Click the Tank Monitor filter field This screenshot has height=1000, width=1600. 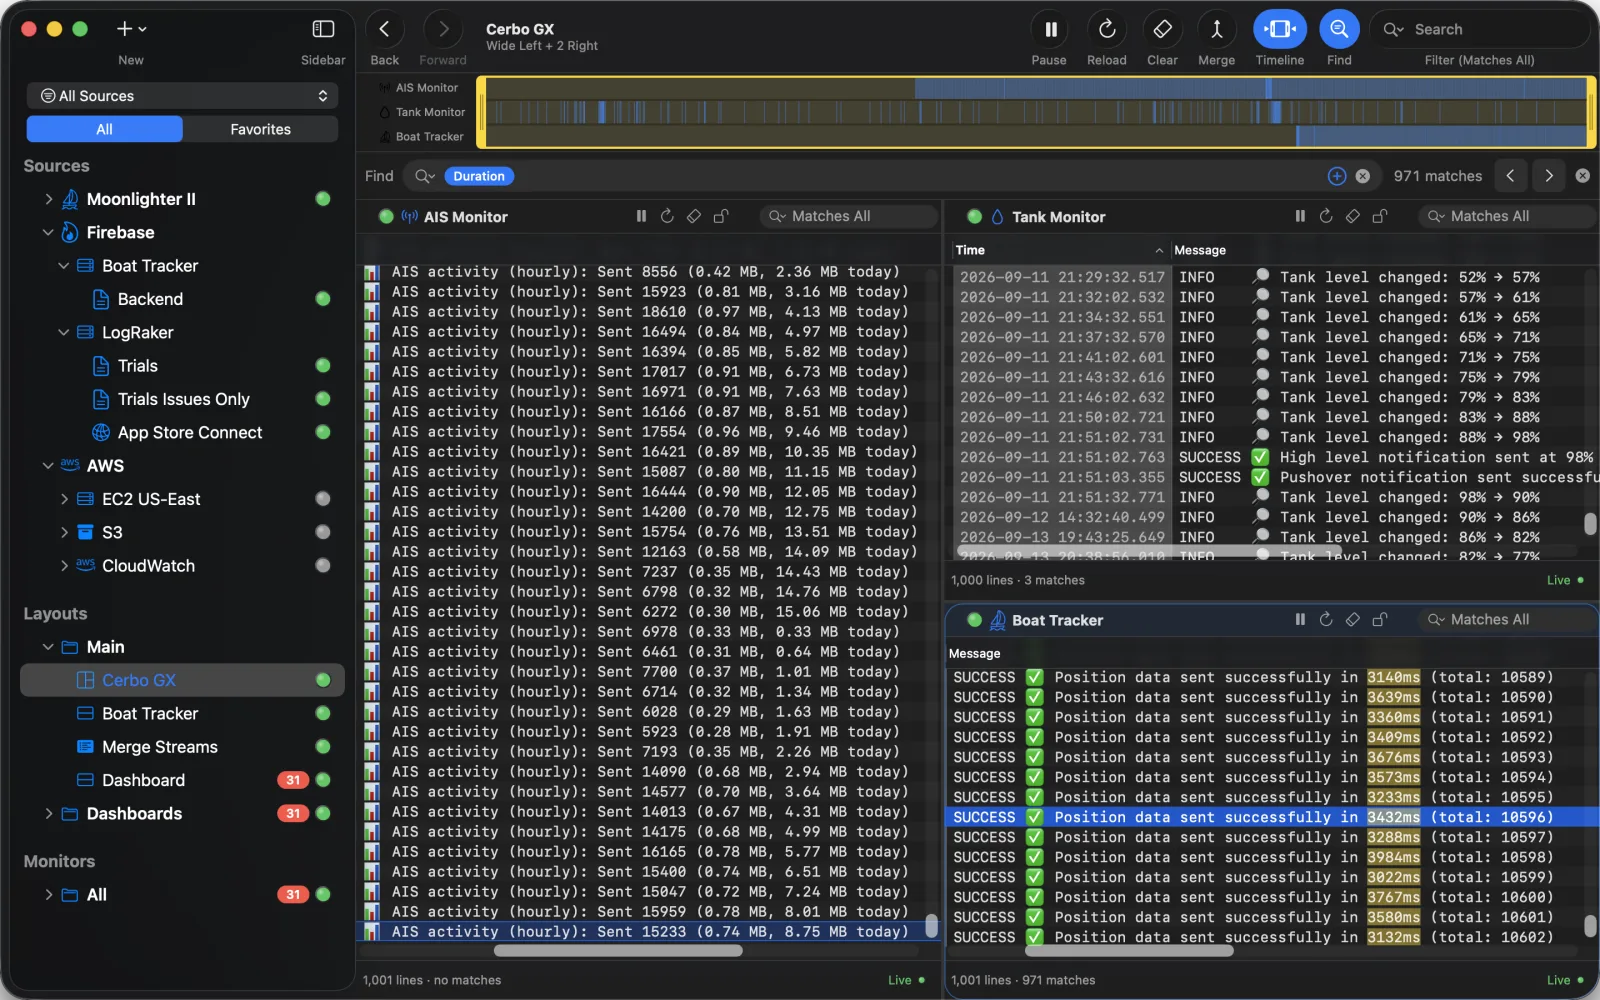1507,216
